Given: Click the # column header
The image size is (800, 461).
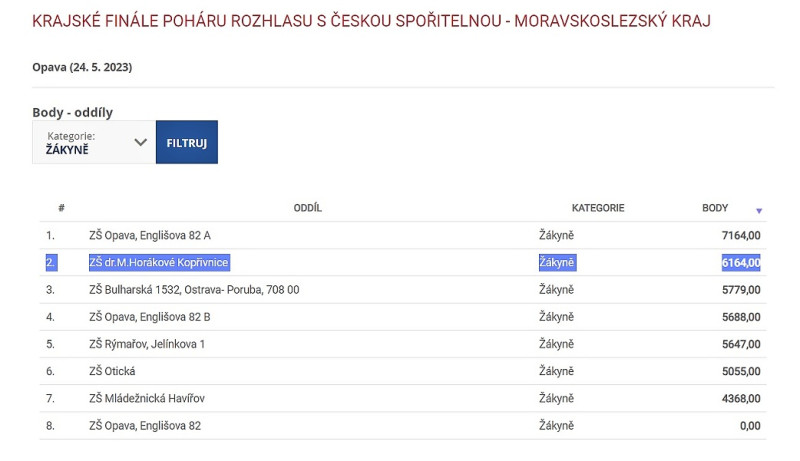Looking at the screenshot, I should [62, 208].
